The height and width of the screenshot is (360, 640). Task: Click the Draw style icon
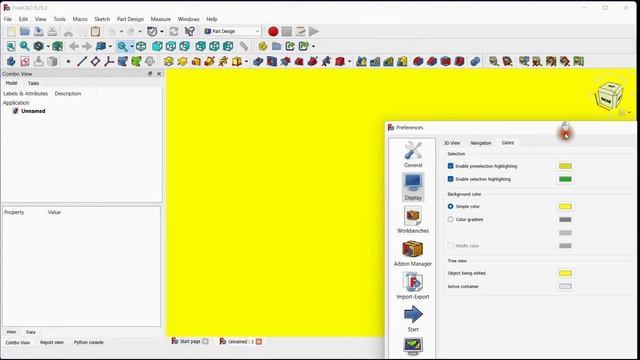click(38, 46)
